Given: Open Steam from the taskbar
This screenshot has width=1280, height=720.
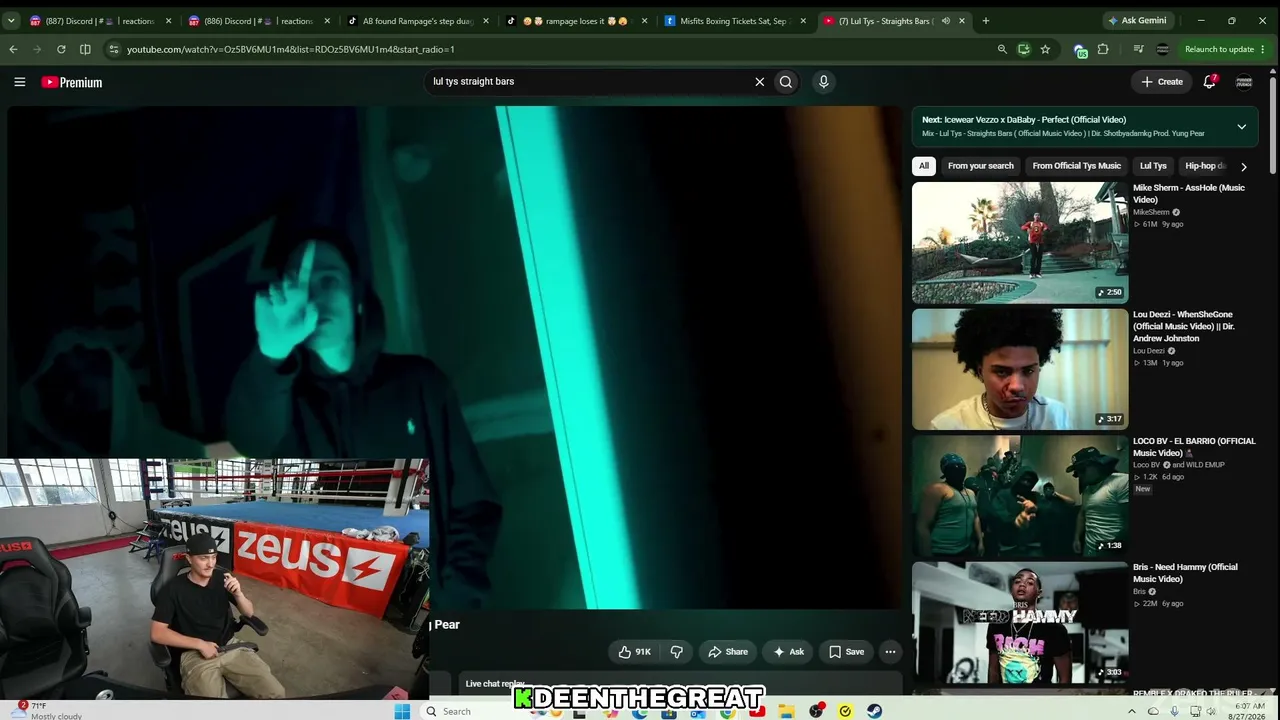Looking at the screenshot, I should coord(874,711).
